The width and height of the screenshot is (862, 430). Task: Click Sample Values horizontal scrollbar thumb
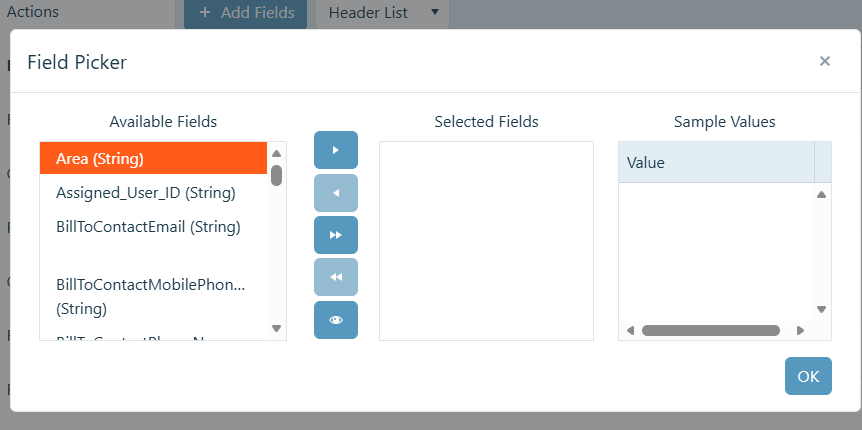[711, 330]
